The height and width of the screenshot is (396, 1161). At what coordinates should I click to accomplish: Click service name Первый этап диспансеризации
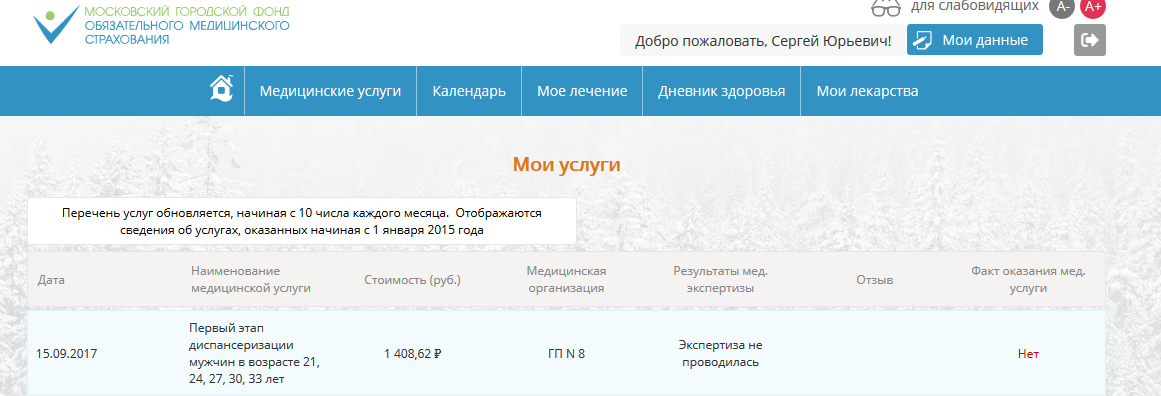255,354
